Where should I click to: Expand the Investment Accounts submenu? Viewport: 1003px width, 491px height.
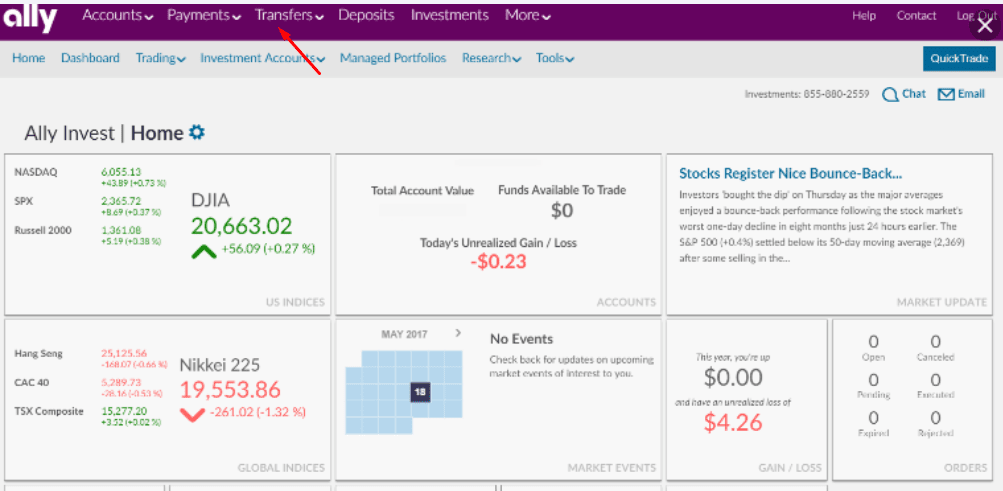click(263, 58)
